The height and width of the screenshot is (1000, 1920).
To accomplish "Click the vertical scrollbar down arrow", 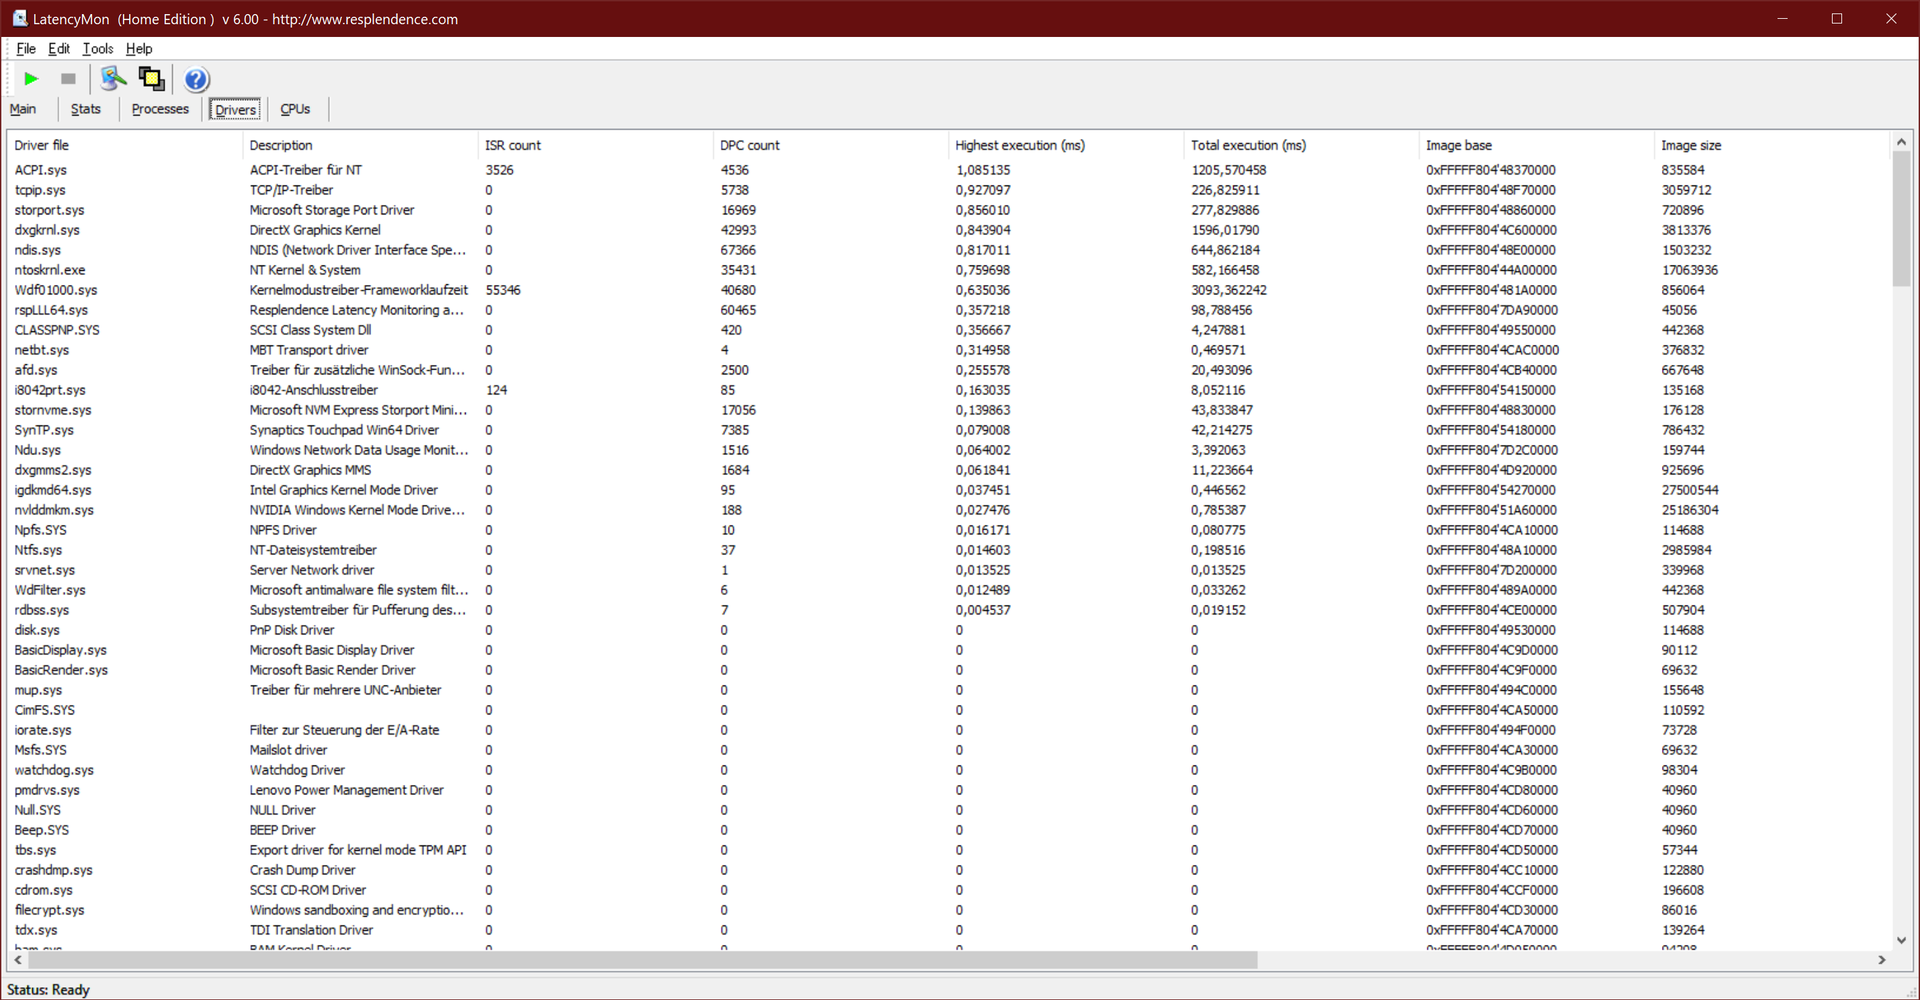I will pyautogui.click(x=1901, y=940).
